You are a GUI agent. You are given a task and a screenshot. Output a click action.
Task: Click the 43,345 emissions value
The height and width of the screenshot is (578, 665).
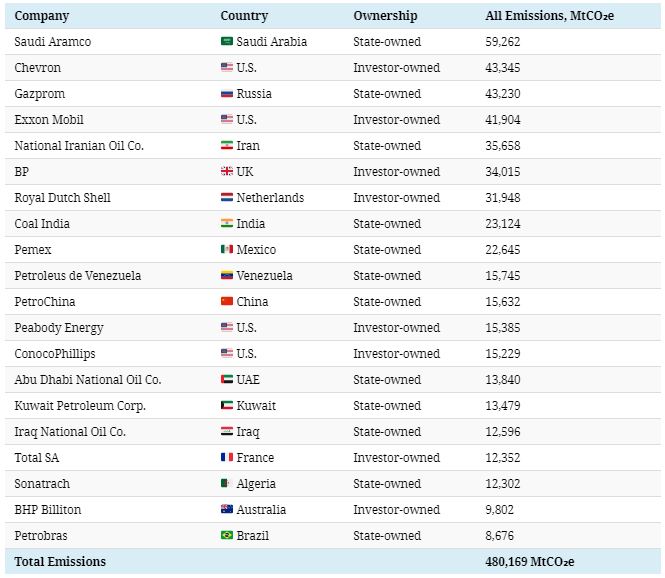click(503, 68)
